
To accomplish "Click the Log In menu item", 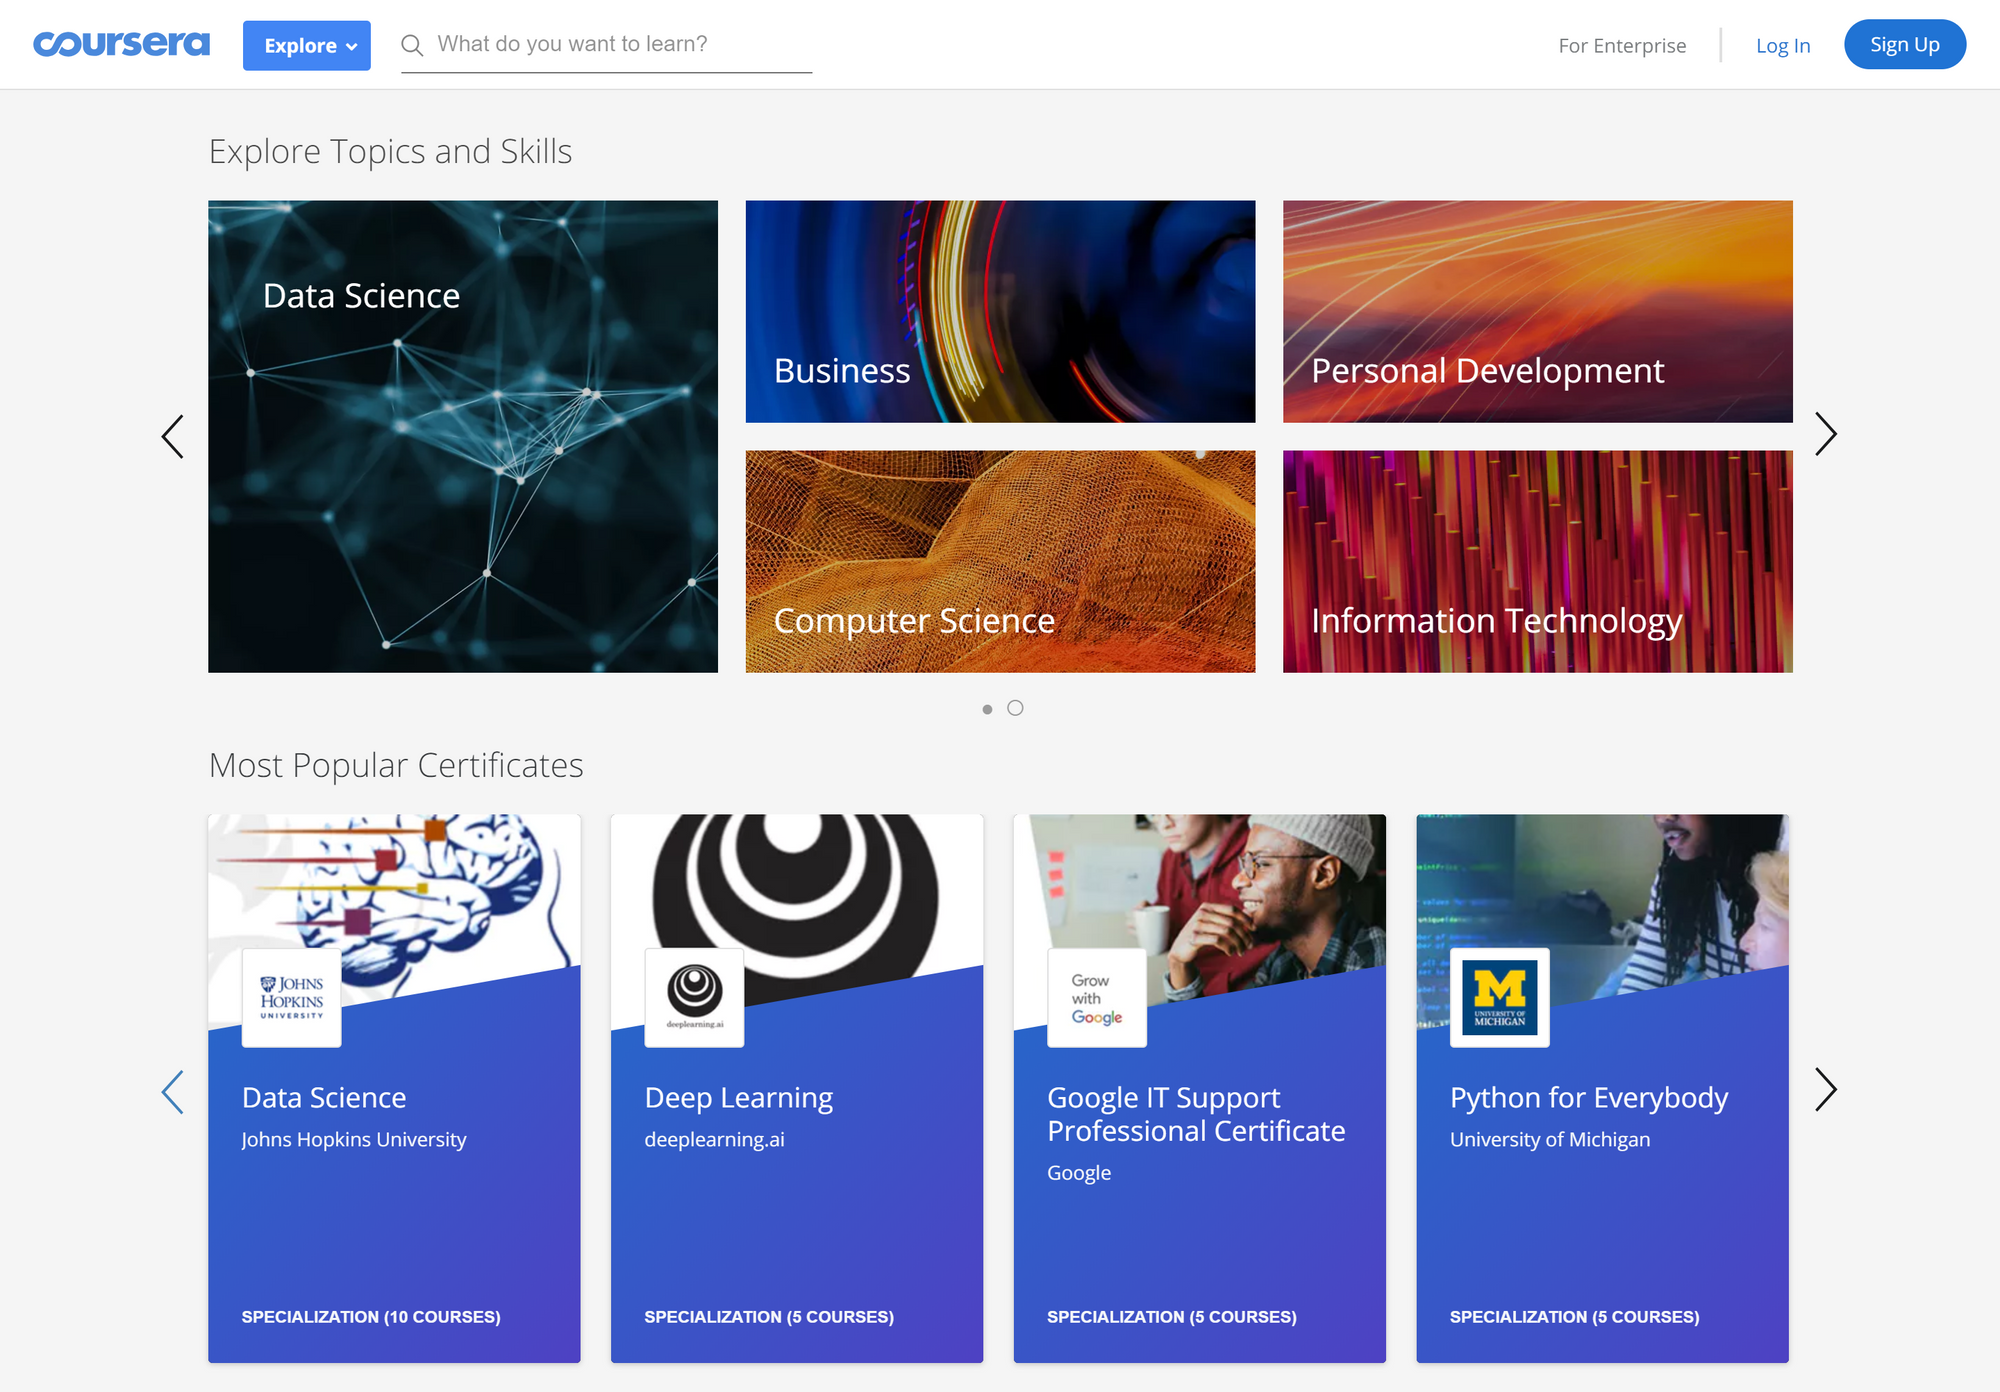I will click(x=1781, y=44).
